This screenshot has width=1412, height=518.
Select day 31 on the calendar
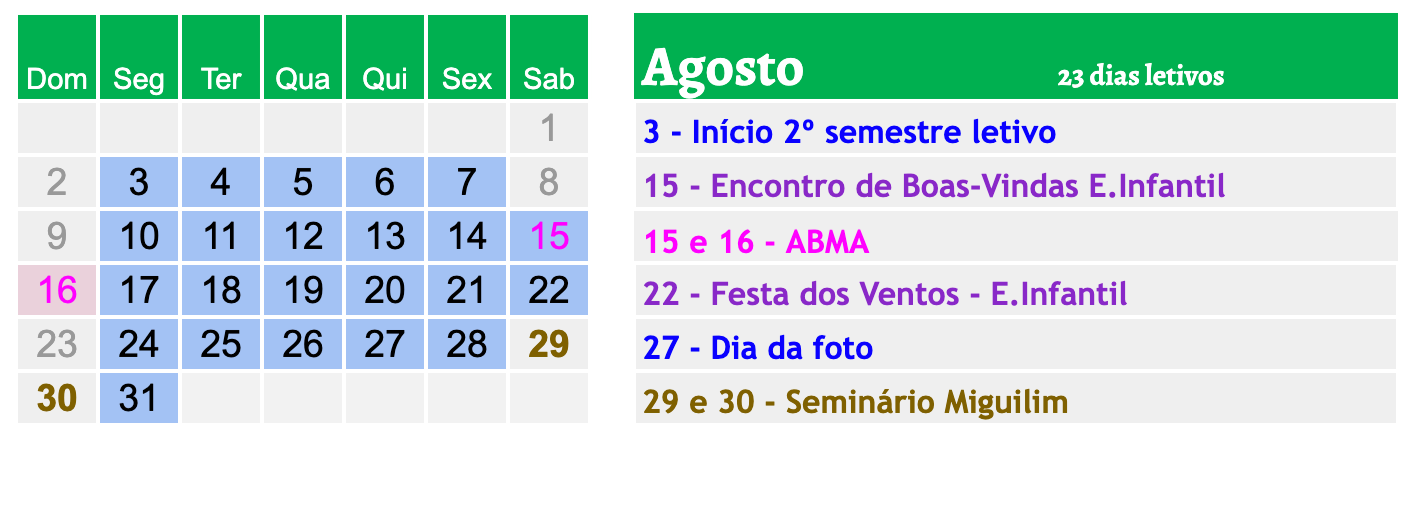coord(139,398)
